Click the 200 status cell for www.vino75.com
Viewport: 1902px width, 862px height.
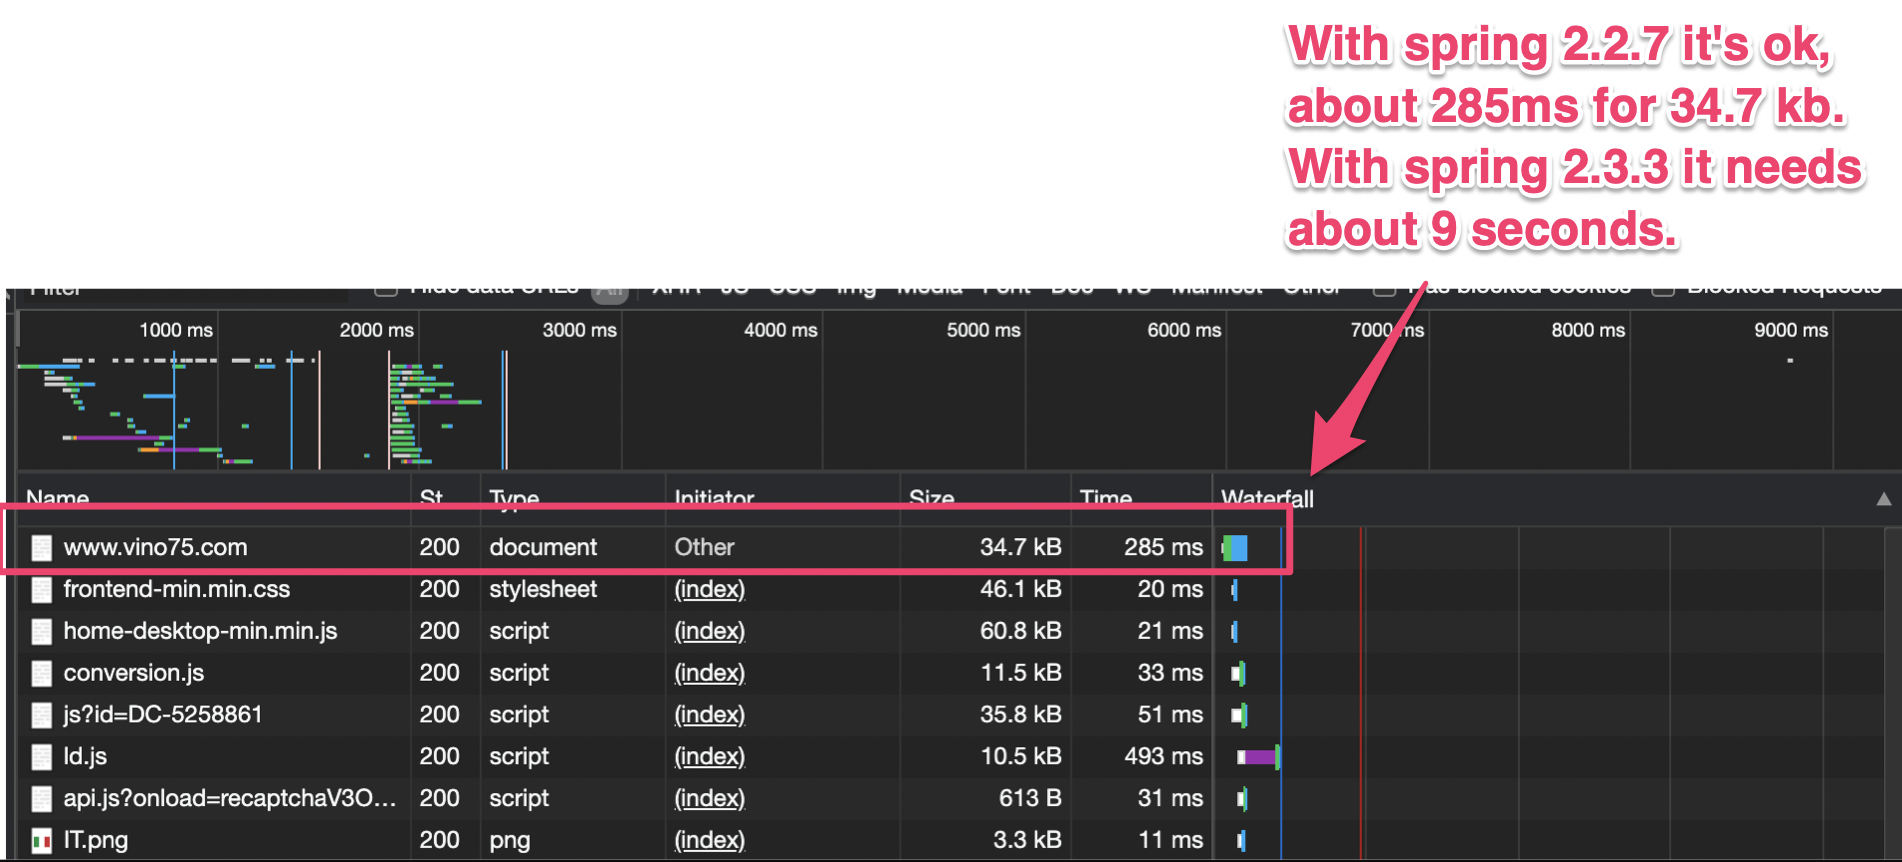tap(439, 547)
